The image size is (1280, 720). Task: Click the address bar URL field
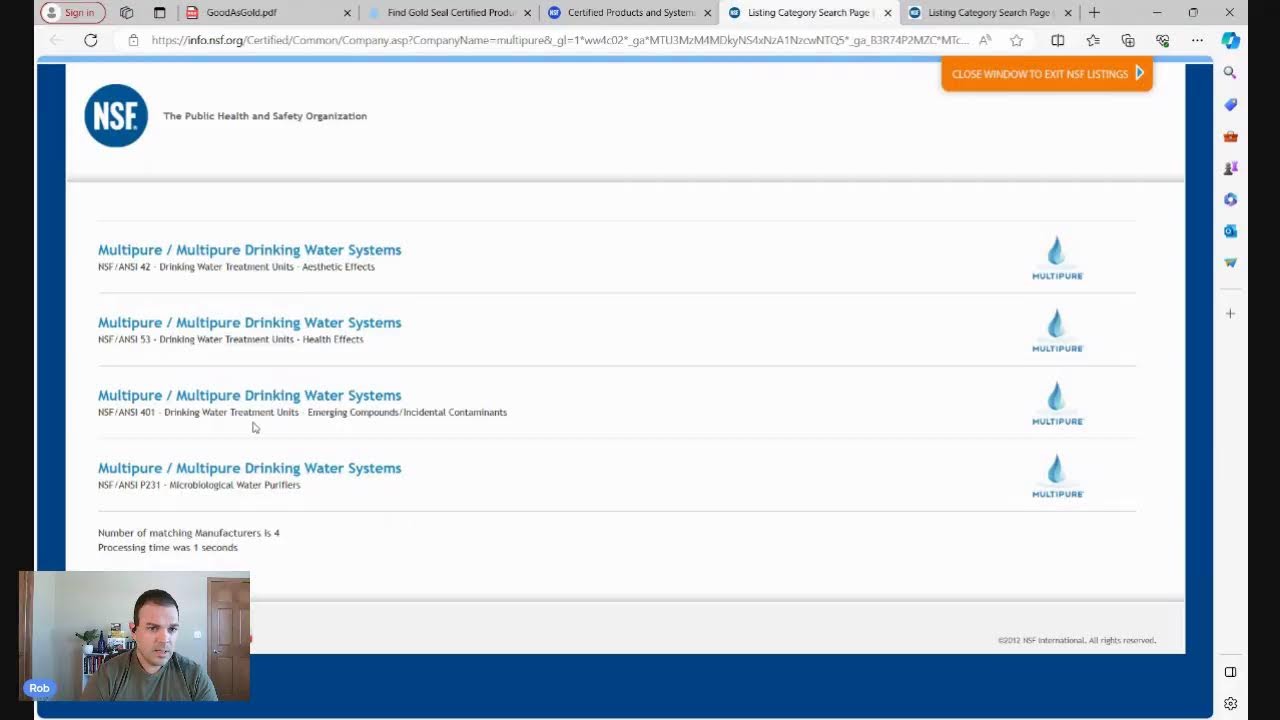point(560,40)
